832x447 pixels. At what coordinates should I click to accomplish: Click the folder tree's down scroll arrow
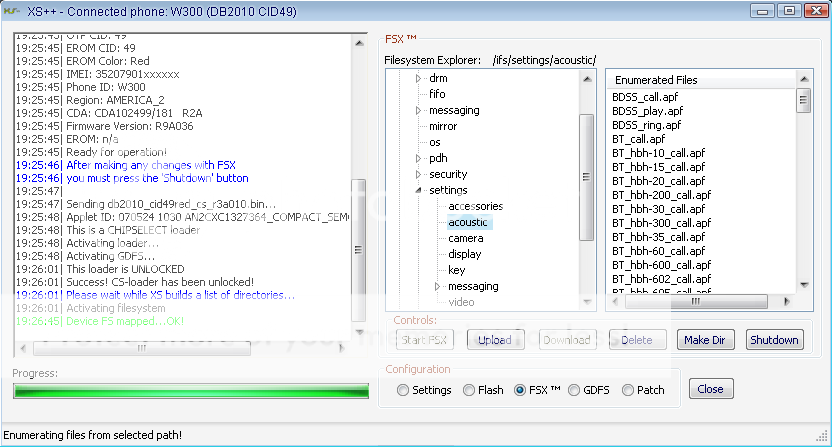(x=587, y=302)
